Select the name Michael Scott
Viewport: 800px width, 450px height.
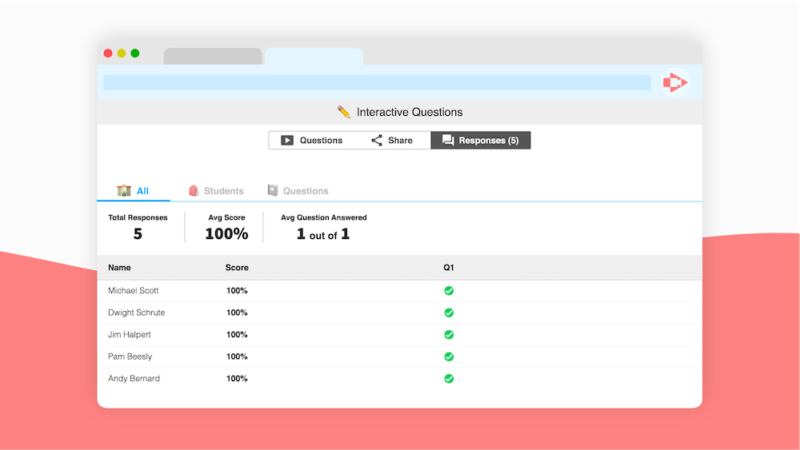133,290
